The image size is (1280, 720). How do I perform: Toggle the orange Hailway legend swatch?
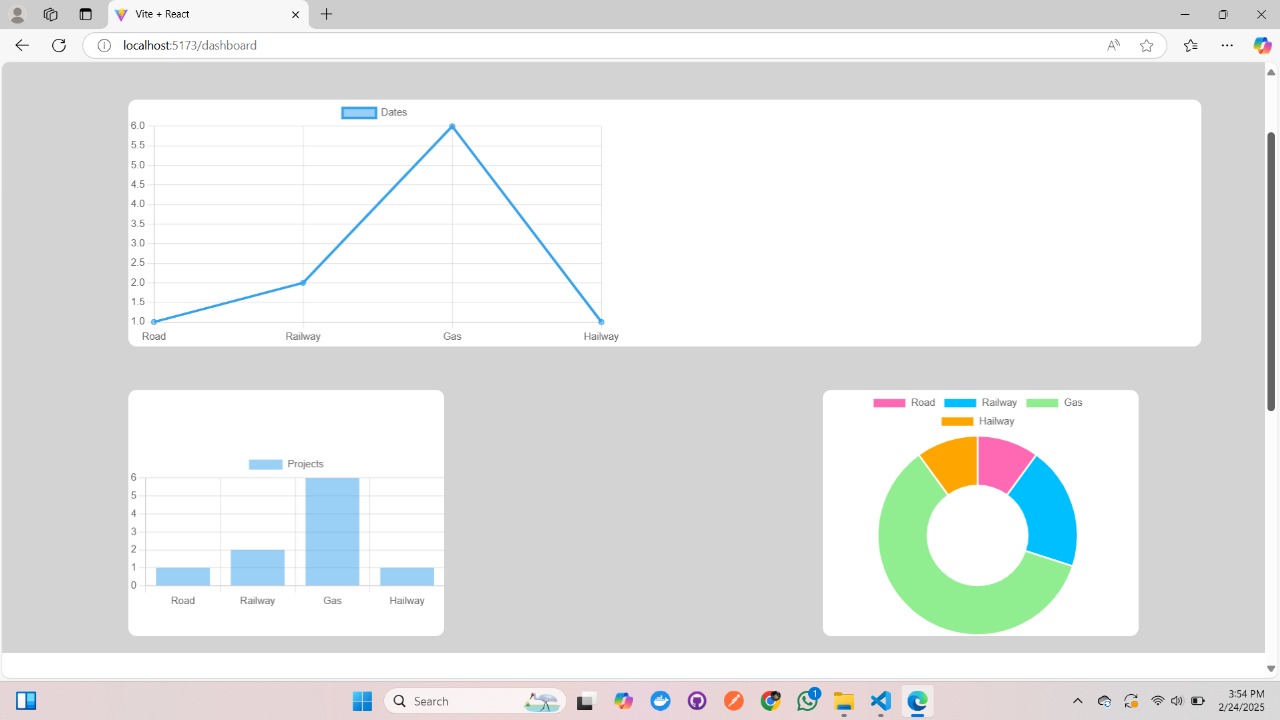point(957,421)
